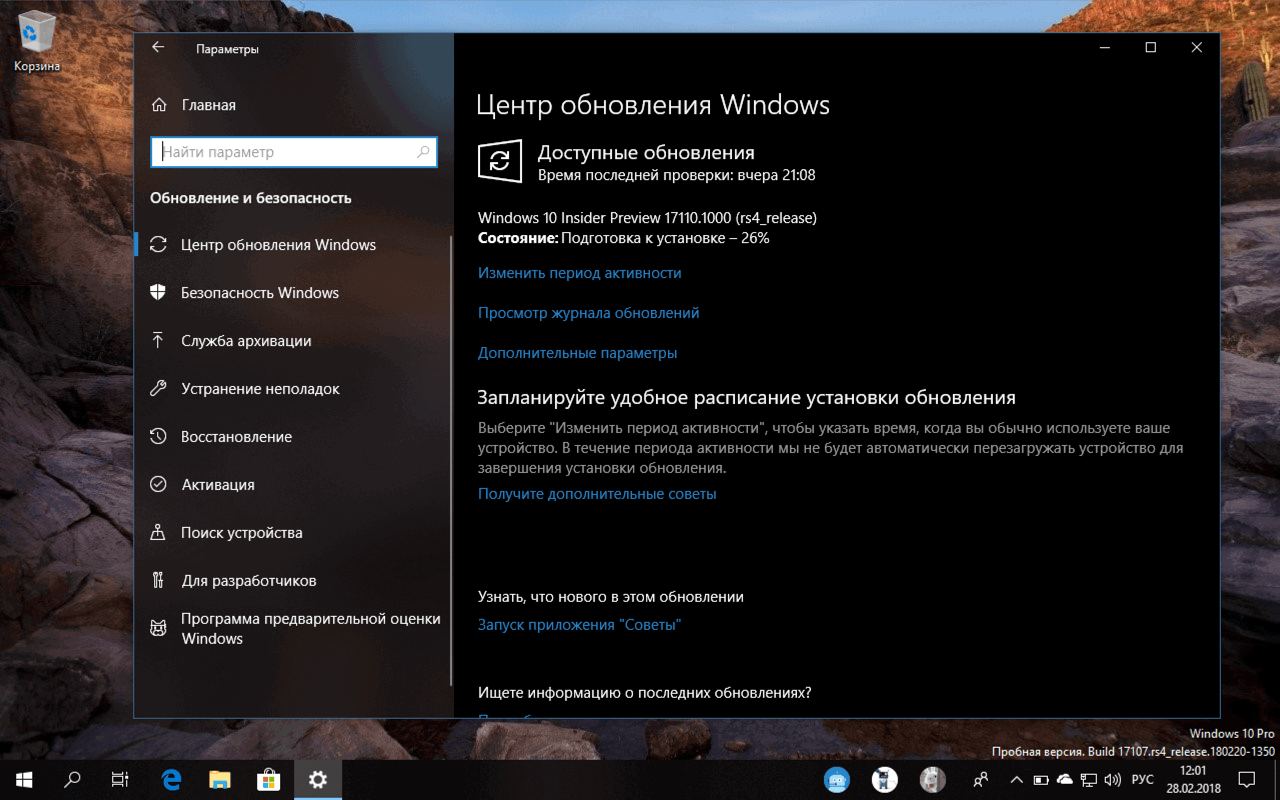Open File Explorer from taskbar
This screenshot has width=1280, height=800.
click(x=220, y=779)
